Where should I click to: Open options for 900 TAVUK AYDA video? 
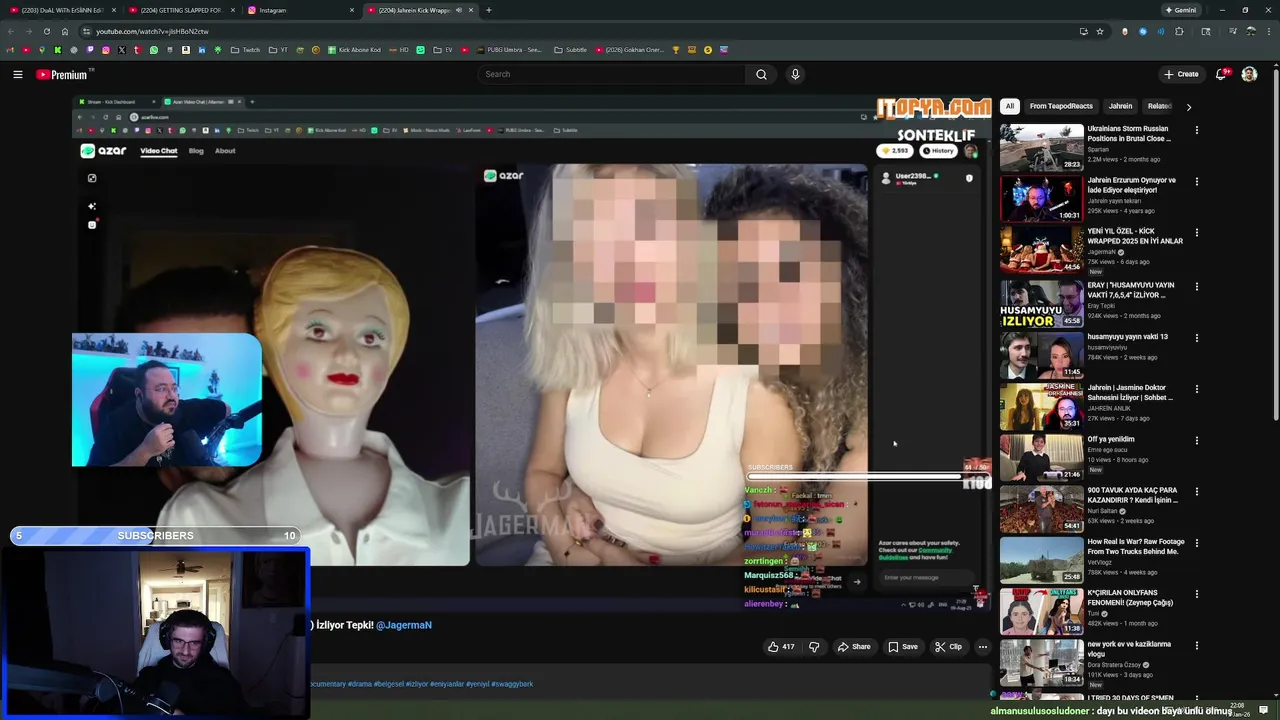coord(1196,491)
